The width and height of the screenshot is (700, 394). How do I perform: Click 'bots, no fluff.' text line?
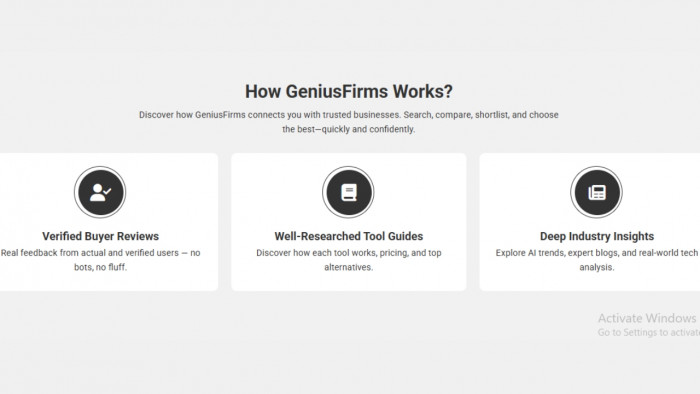[100, 267]
